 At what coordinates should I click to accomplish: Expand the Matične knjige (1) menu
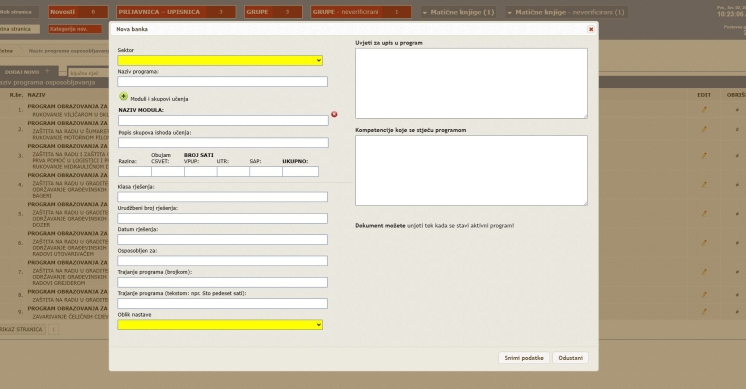458,12
